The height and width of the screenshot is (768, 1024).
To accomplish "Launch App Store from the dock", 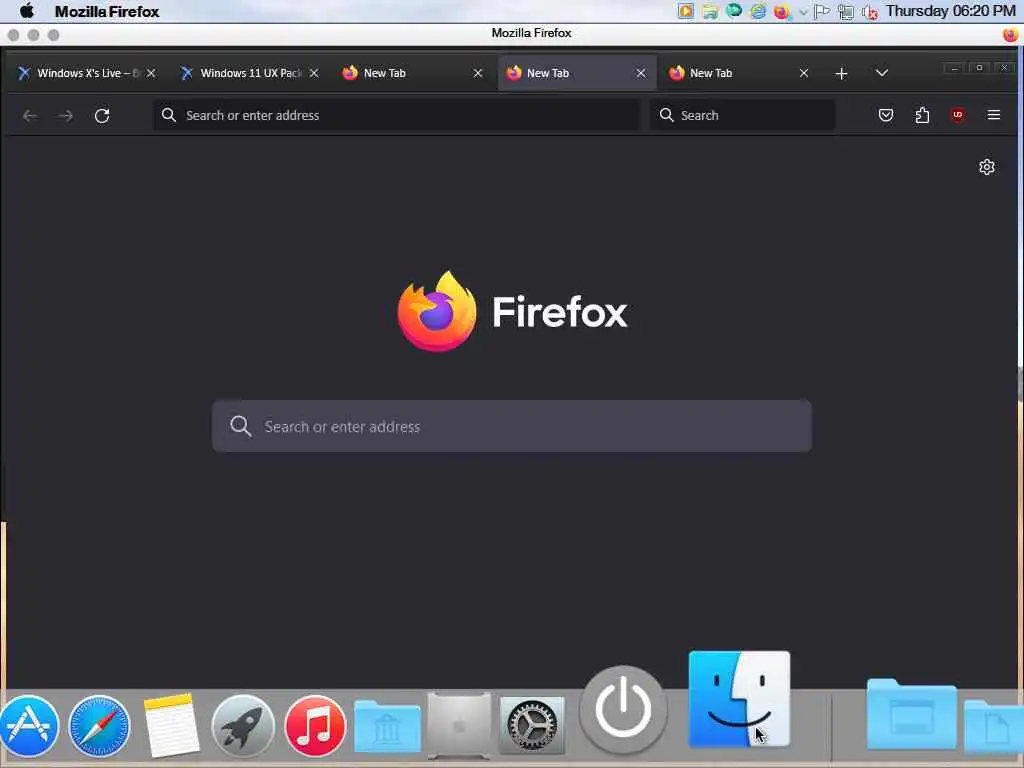I will click(x=29, y=726).
